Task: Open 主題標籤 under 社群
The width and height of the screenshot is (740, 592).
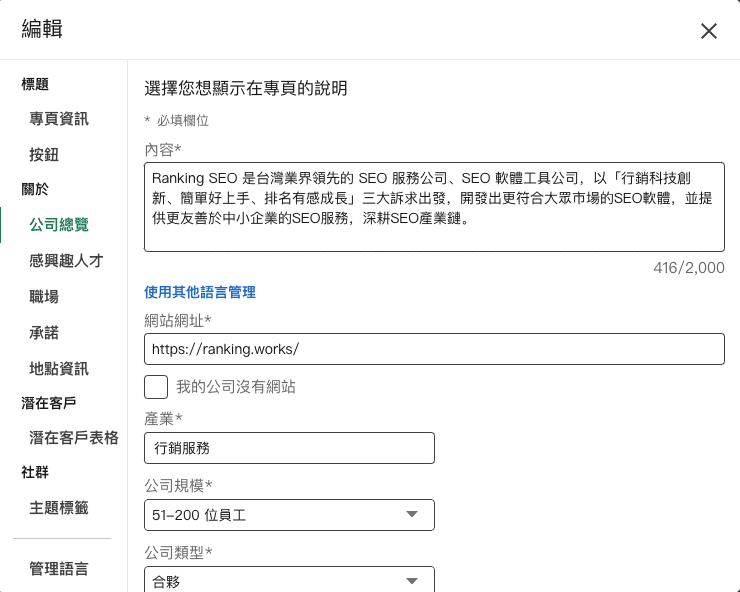Action: coord(59,508)
